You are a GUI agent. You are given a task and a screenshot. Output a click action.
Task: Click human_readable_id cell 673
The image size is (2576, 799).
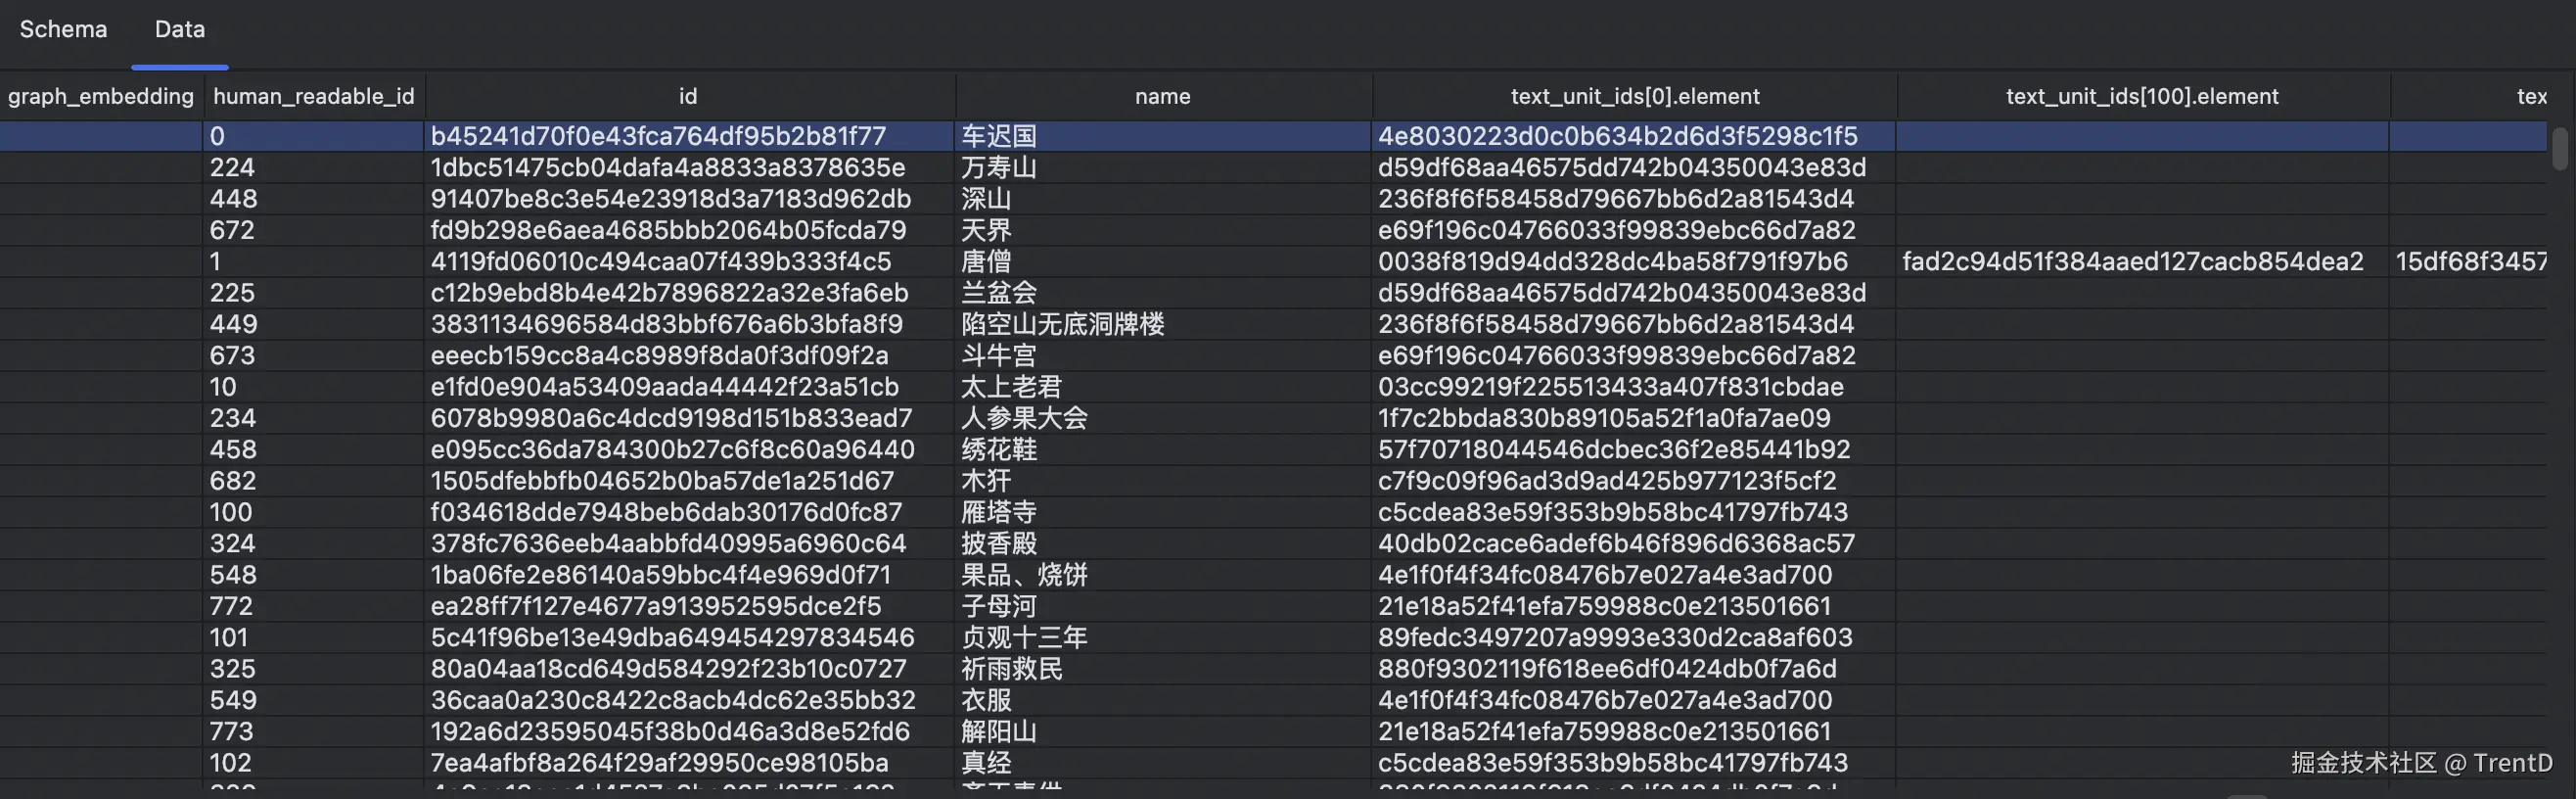314,355
